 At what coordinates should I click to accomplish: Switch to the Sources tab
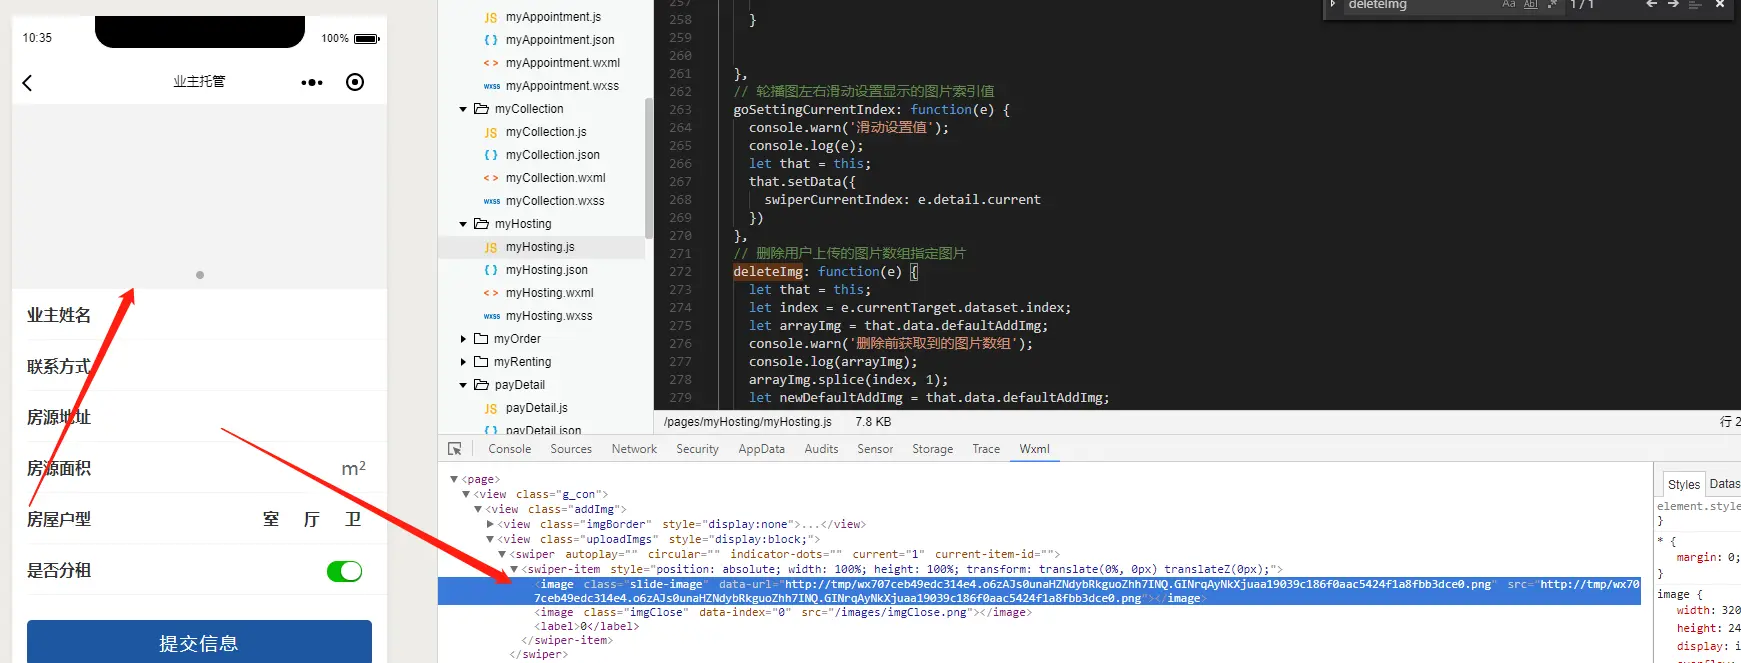pyautogui.click(x=571, y=449)
